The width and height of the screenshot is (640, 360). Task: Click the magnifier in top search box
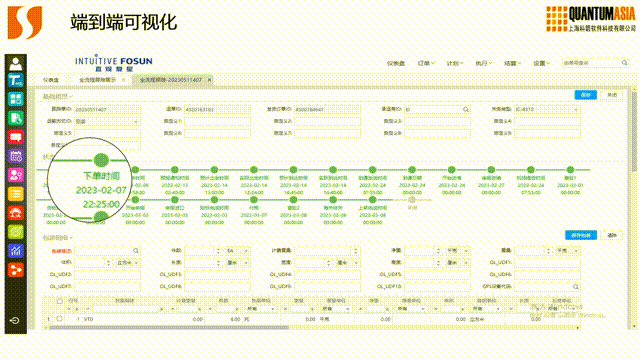tap(624, 63)
